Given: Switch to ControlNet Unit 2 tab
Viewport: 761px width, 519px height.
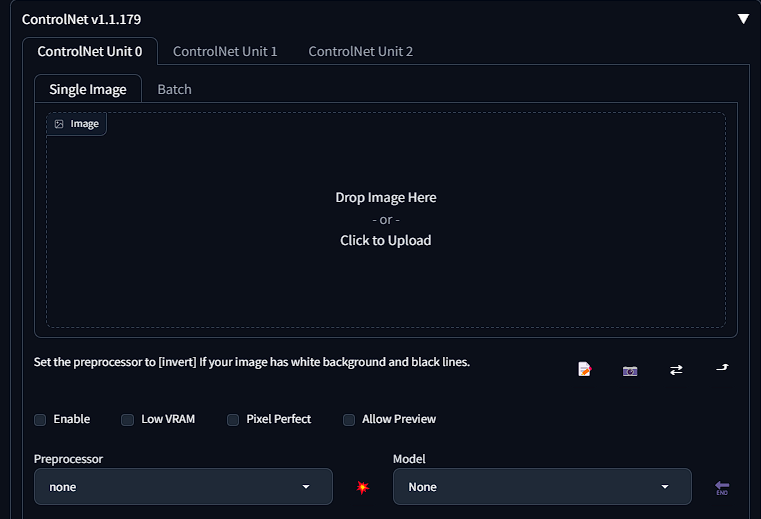Looking at the screenshot, I should (x=361, y=51).
